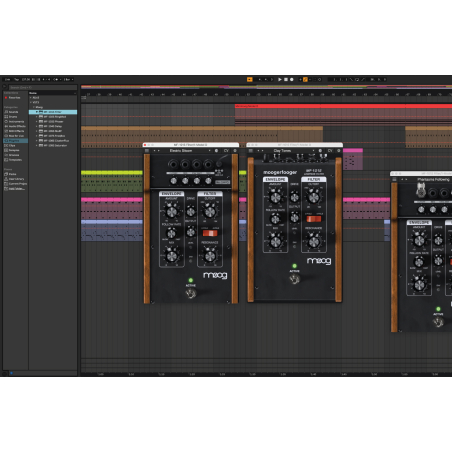Screen dimensions: 452x452
Task: Select highlighted MF-101S Filter plug-in entry
Action: click(x=53, y=112)
